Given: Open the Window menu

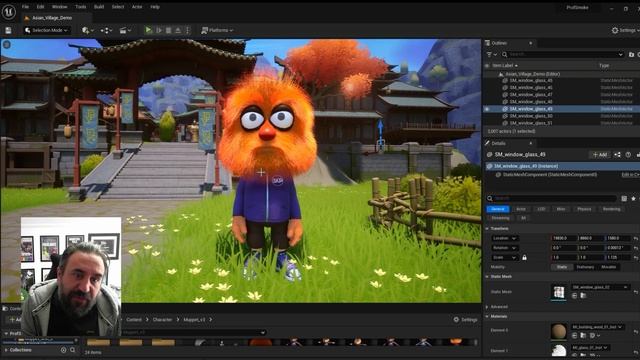Looking at the screenshot, I should click(60, 7).
